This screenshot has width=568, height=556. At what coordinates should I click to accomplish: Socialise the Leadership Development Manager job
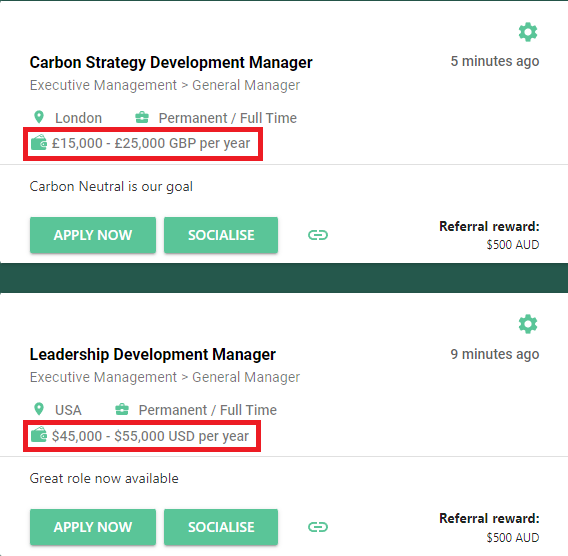221,527
